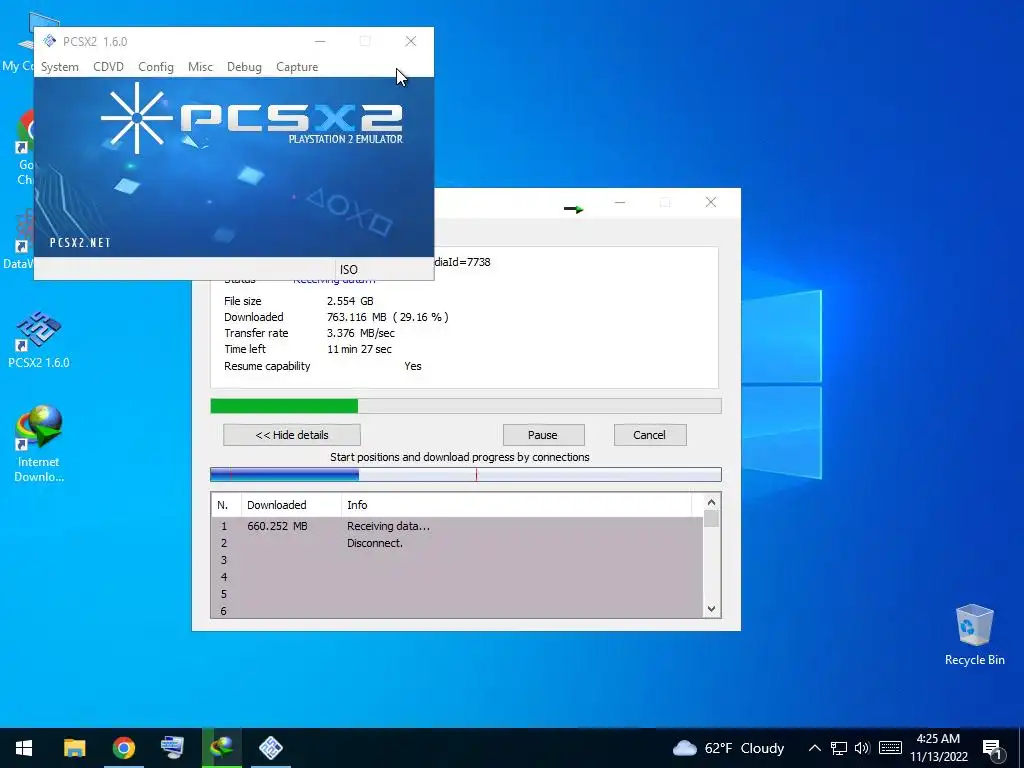Open the Internet Download Manager desktop icon
This screenshot has width=1024, height=768.
coord(39,444)
